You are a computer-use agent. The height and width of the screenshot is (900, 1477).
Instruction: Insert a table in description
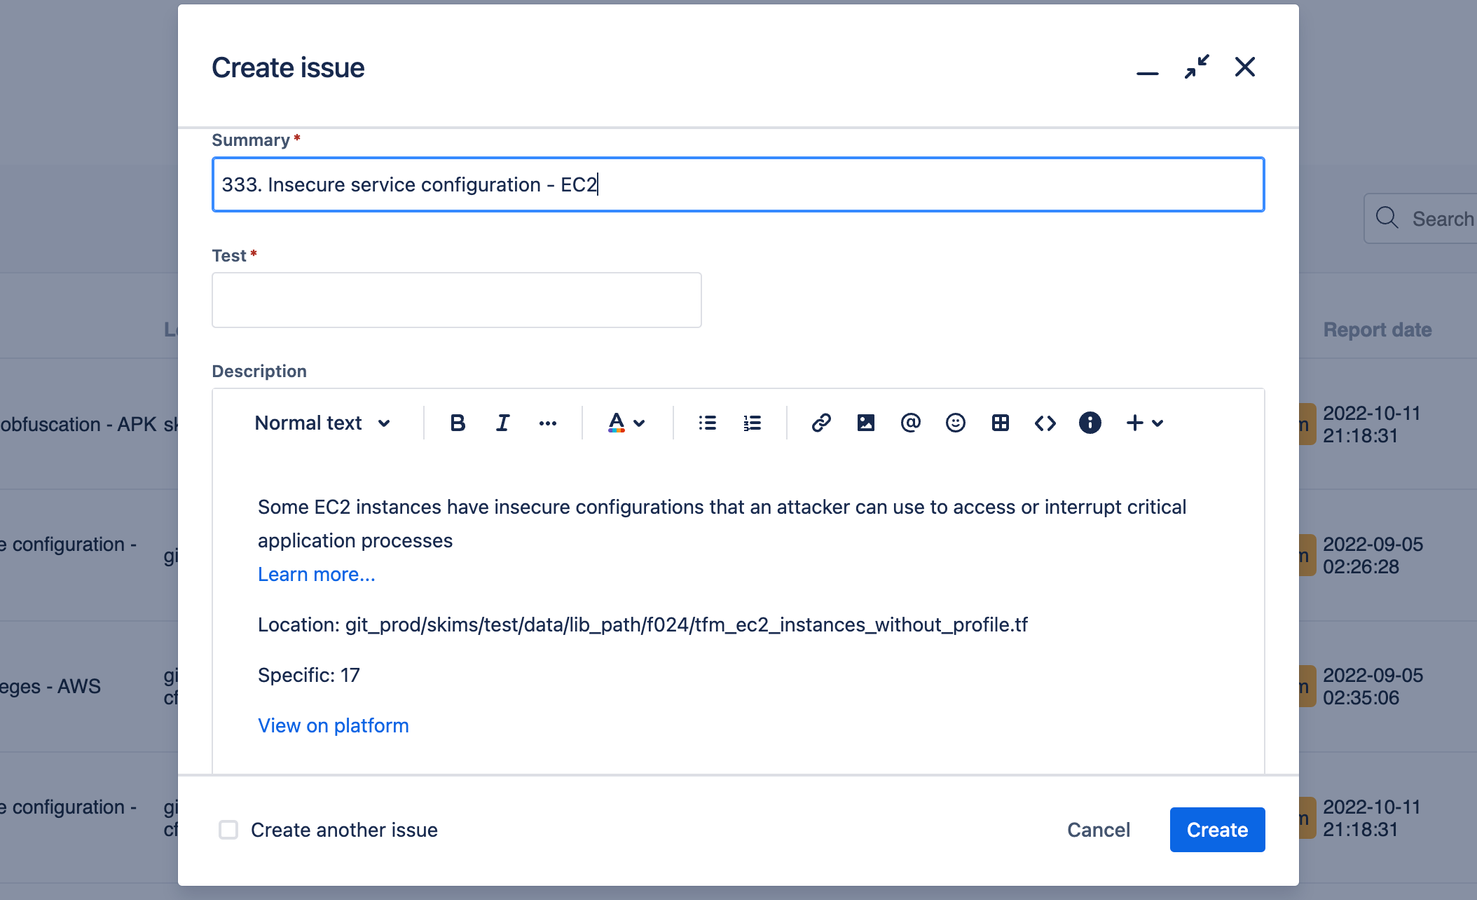click(x=1000, y=423)
